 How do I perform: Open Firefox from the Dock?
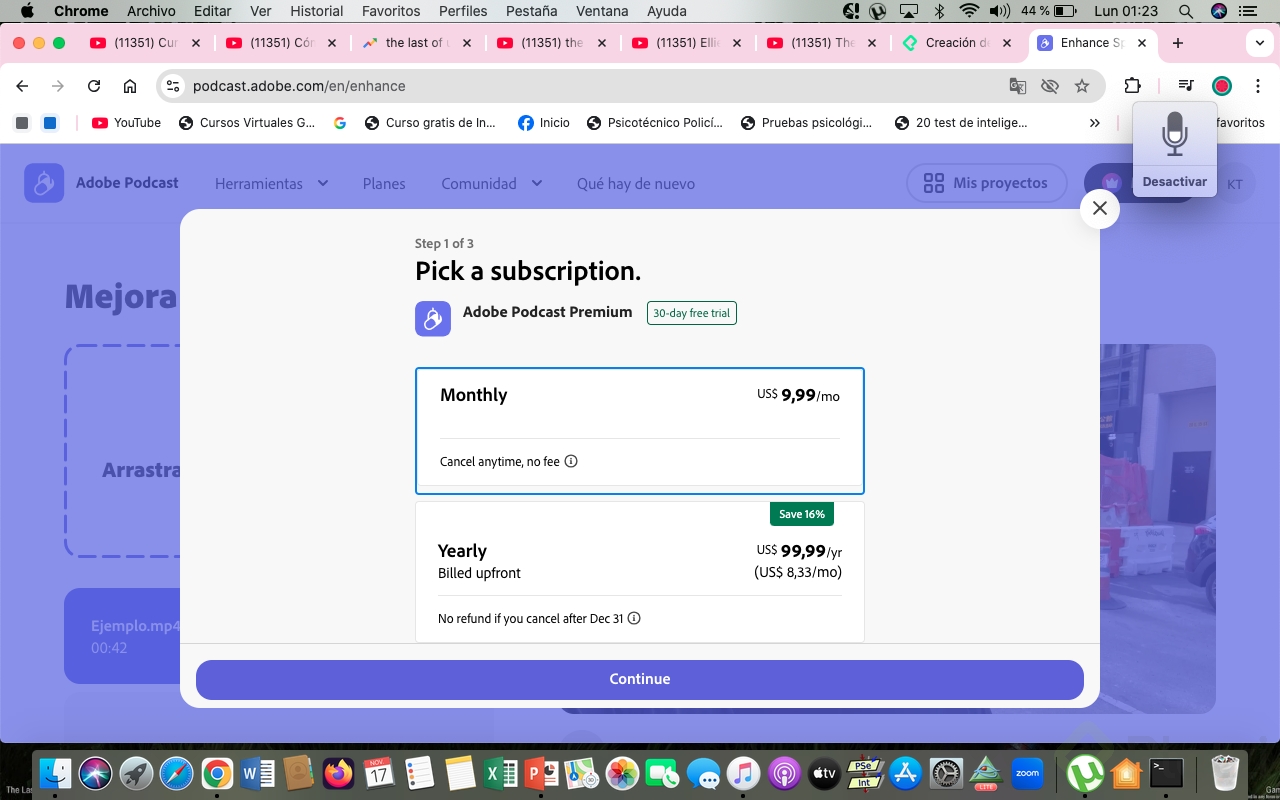click(x=339, y=773)
